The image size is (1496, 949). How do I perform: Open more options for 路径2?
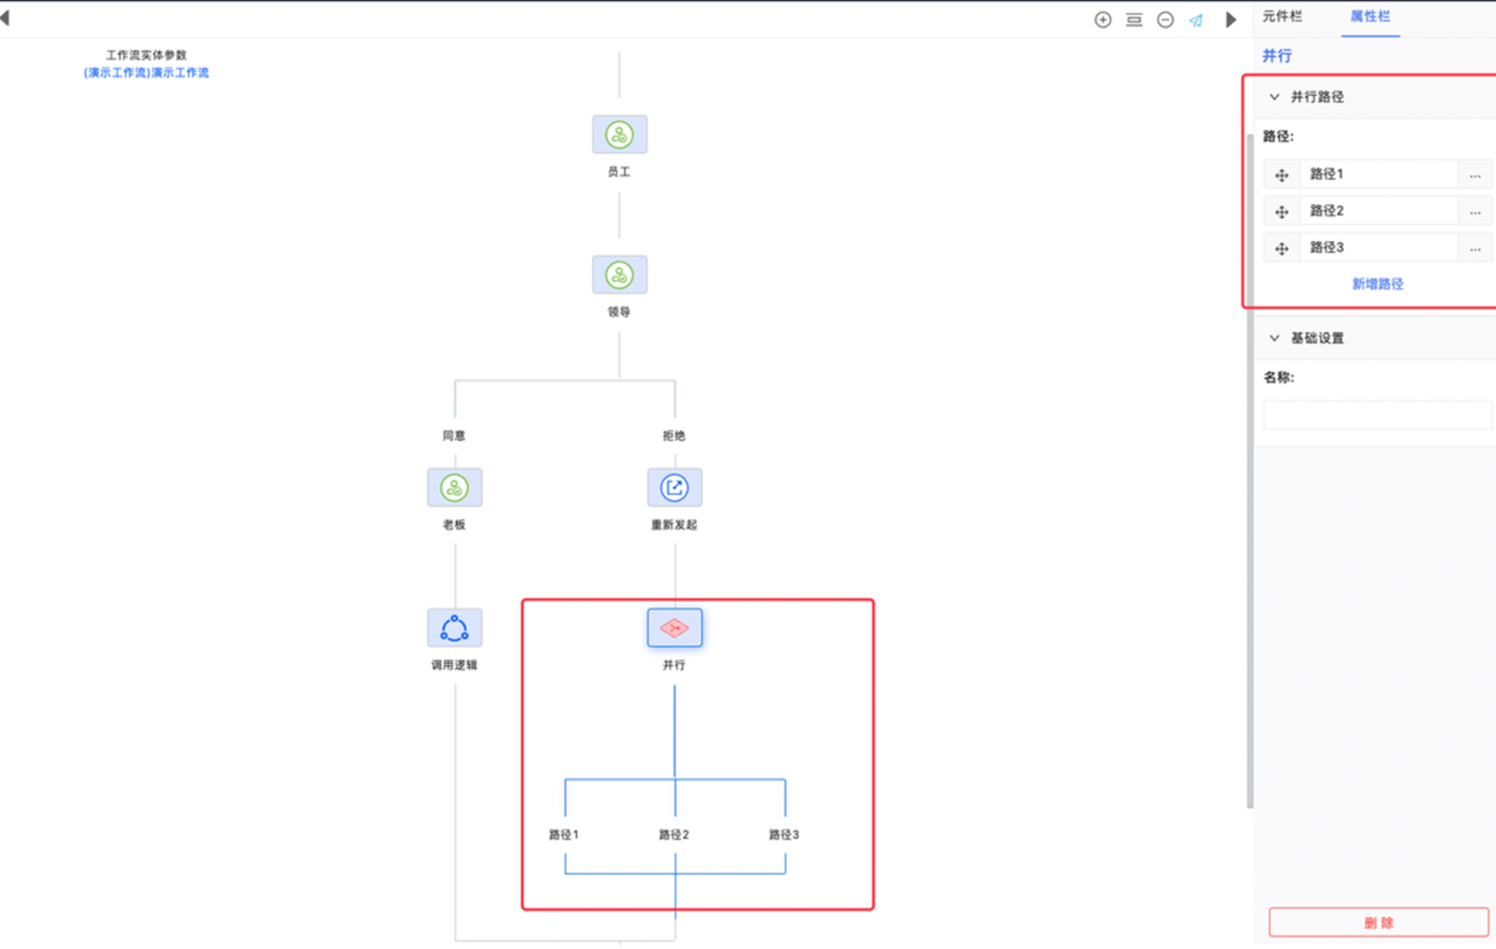(x=1475, y=212)
